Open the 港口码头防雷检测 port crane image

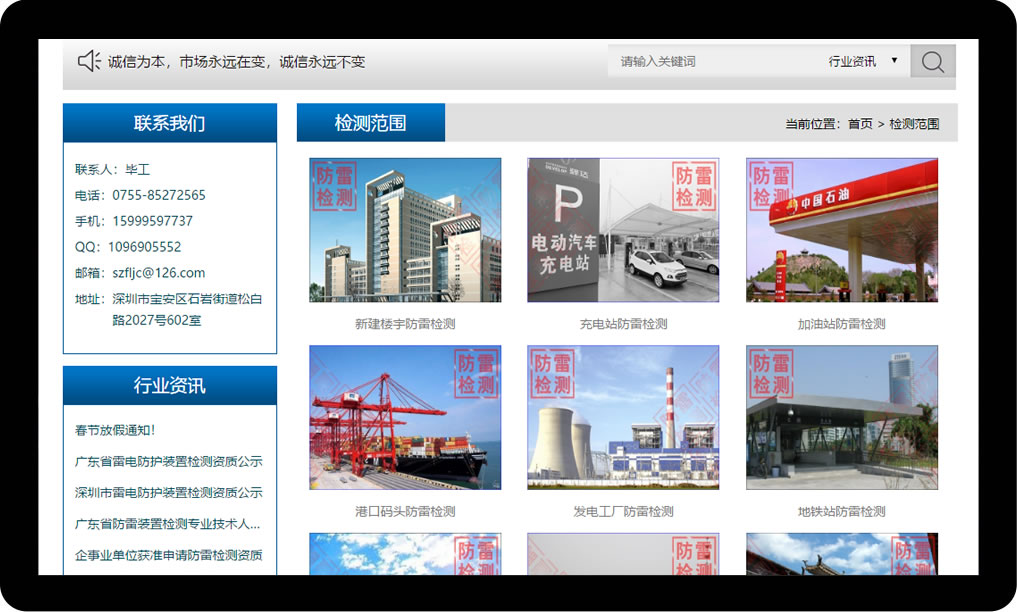405,418
